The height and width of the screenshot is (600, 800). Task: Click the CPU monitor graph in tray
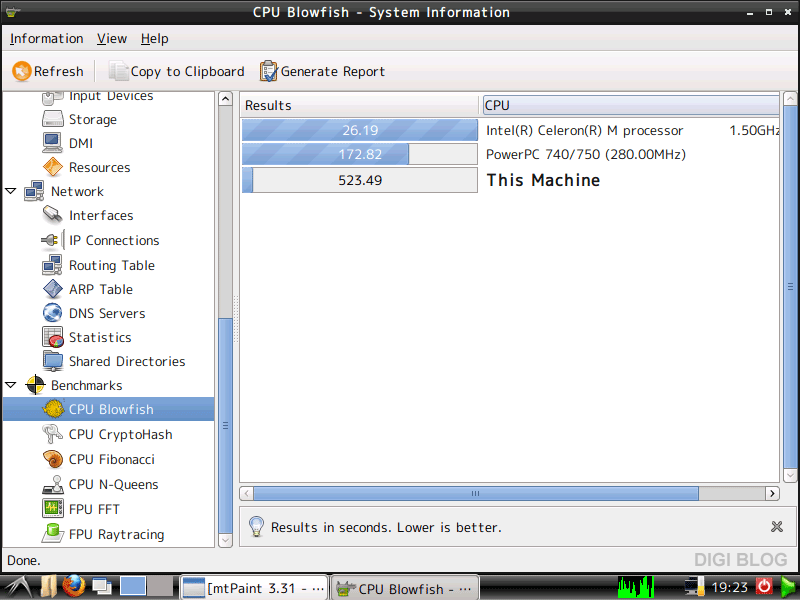pos(636,587)
